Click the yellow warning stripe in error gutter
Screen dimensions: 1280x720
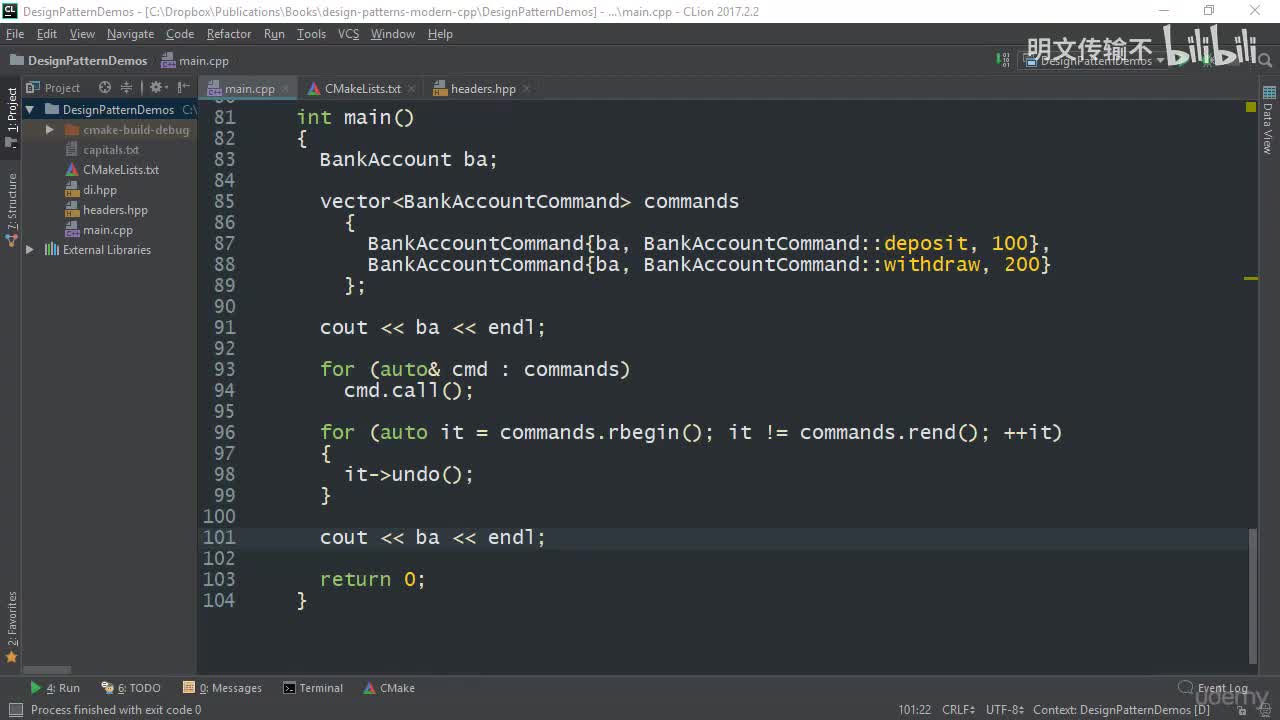pos(1251,279)
